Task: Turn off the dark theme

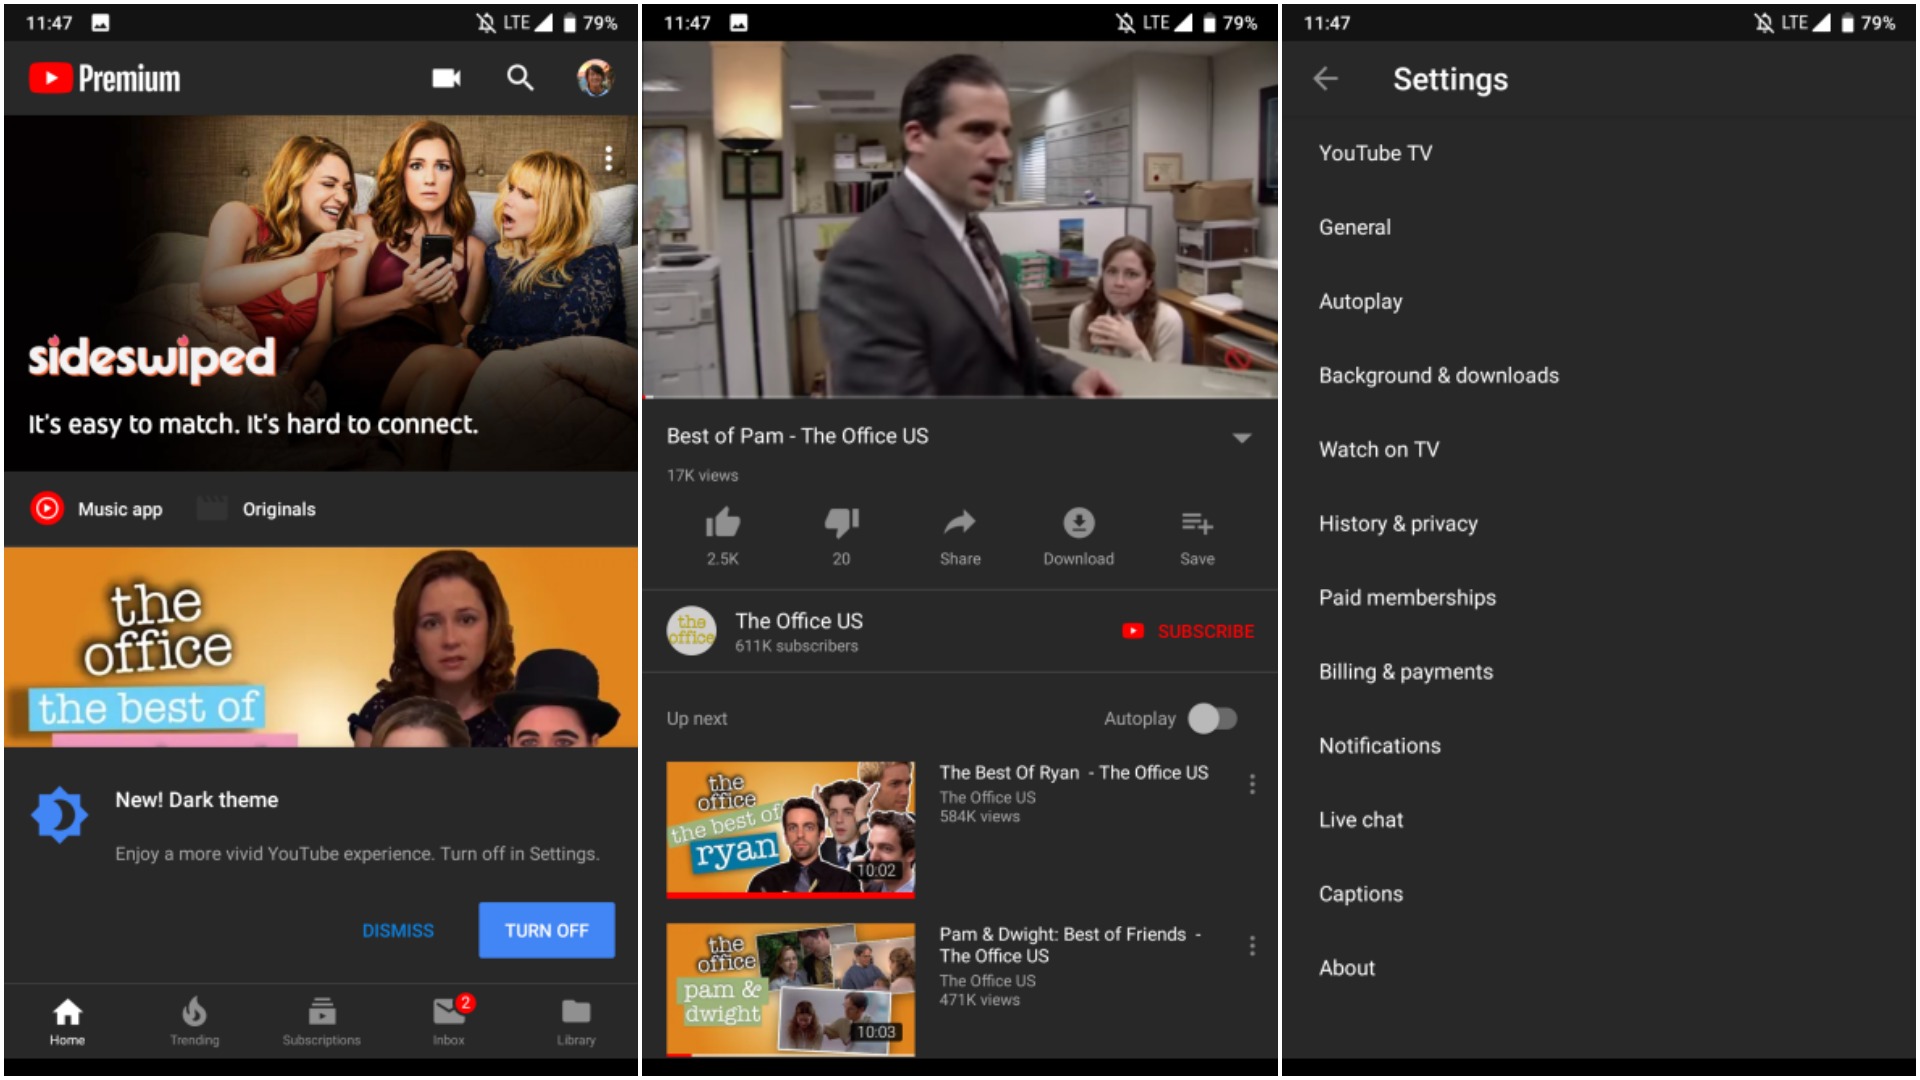Action: point(546,930)
